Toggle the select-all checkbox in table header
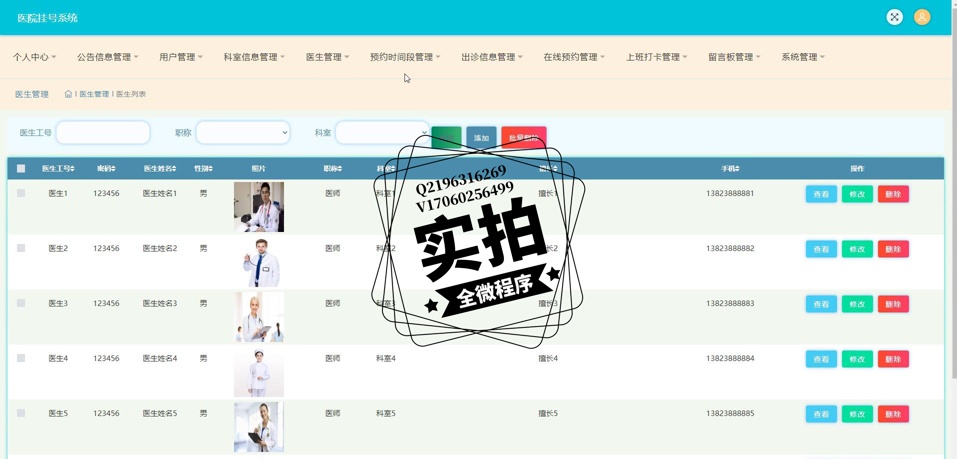The height and width of the screenshot is (459, 957). [x=21, y=169]
